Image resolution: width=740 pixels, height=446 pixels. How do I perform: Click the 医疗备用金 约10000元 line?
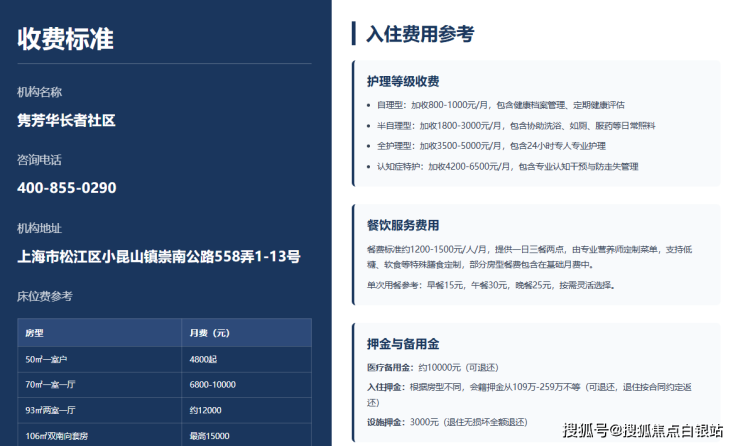[x=433, y=368]
